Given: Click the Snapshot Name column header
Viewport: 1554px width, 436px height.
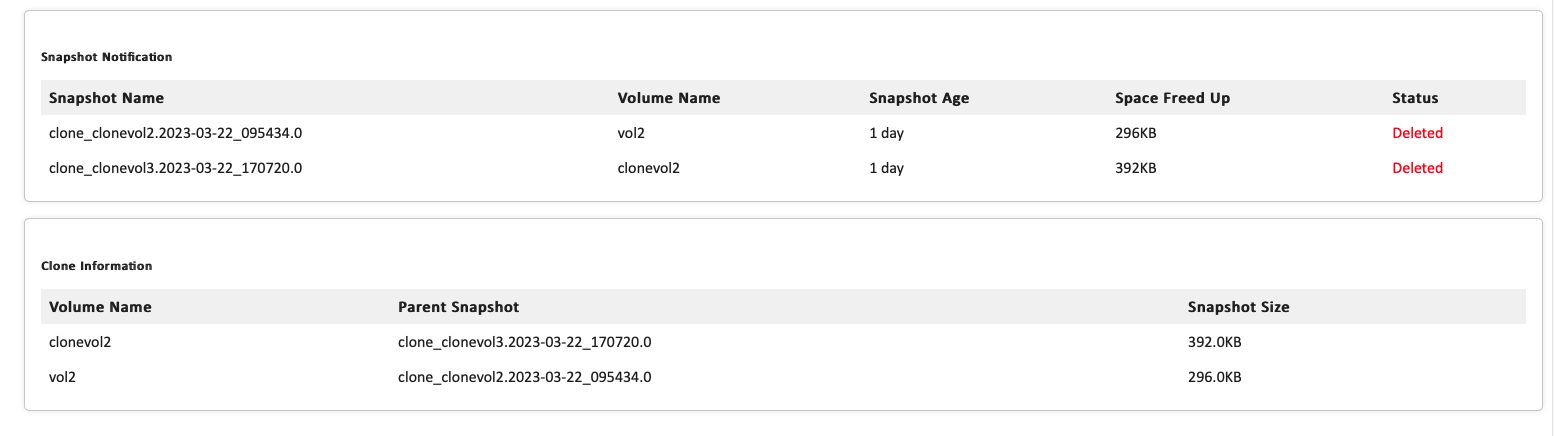Looking at the screenshot, I should click(x=106, y=98).
